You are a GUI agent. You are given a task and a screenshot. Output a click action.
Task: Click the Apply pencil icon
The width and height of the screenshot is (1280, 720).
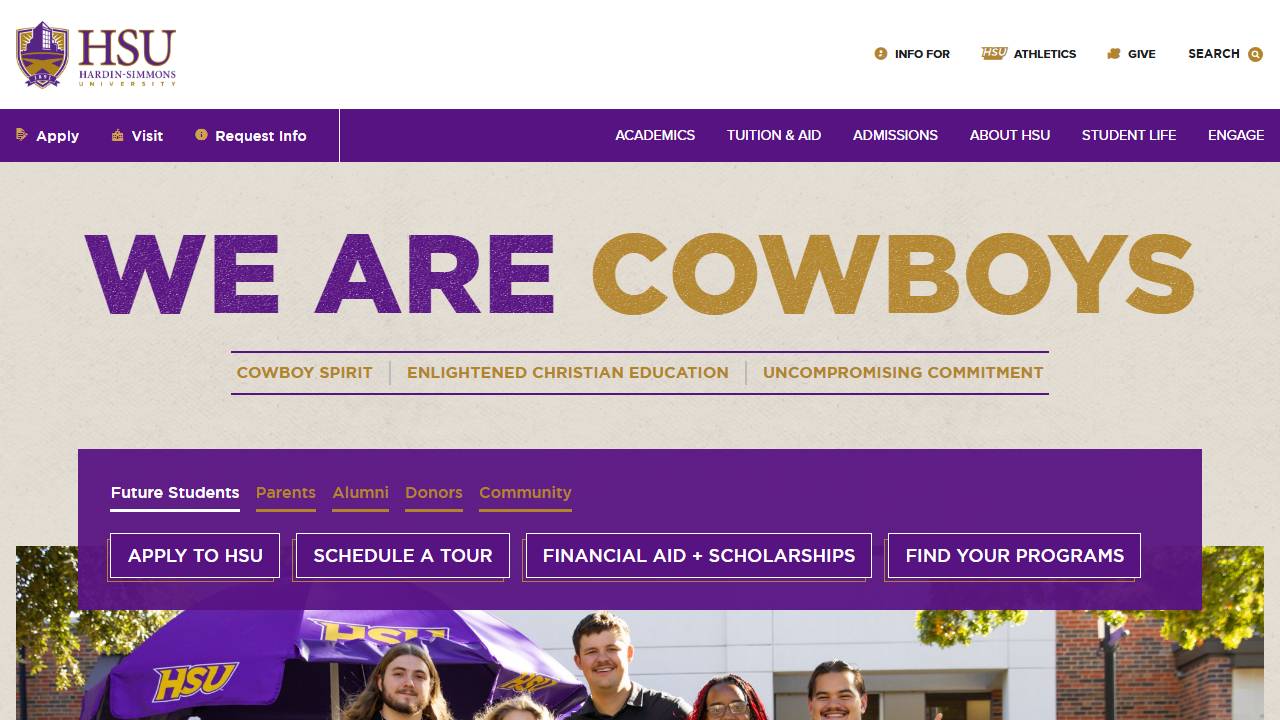[x=22, y=135]
